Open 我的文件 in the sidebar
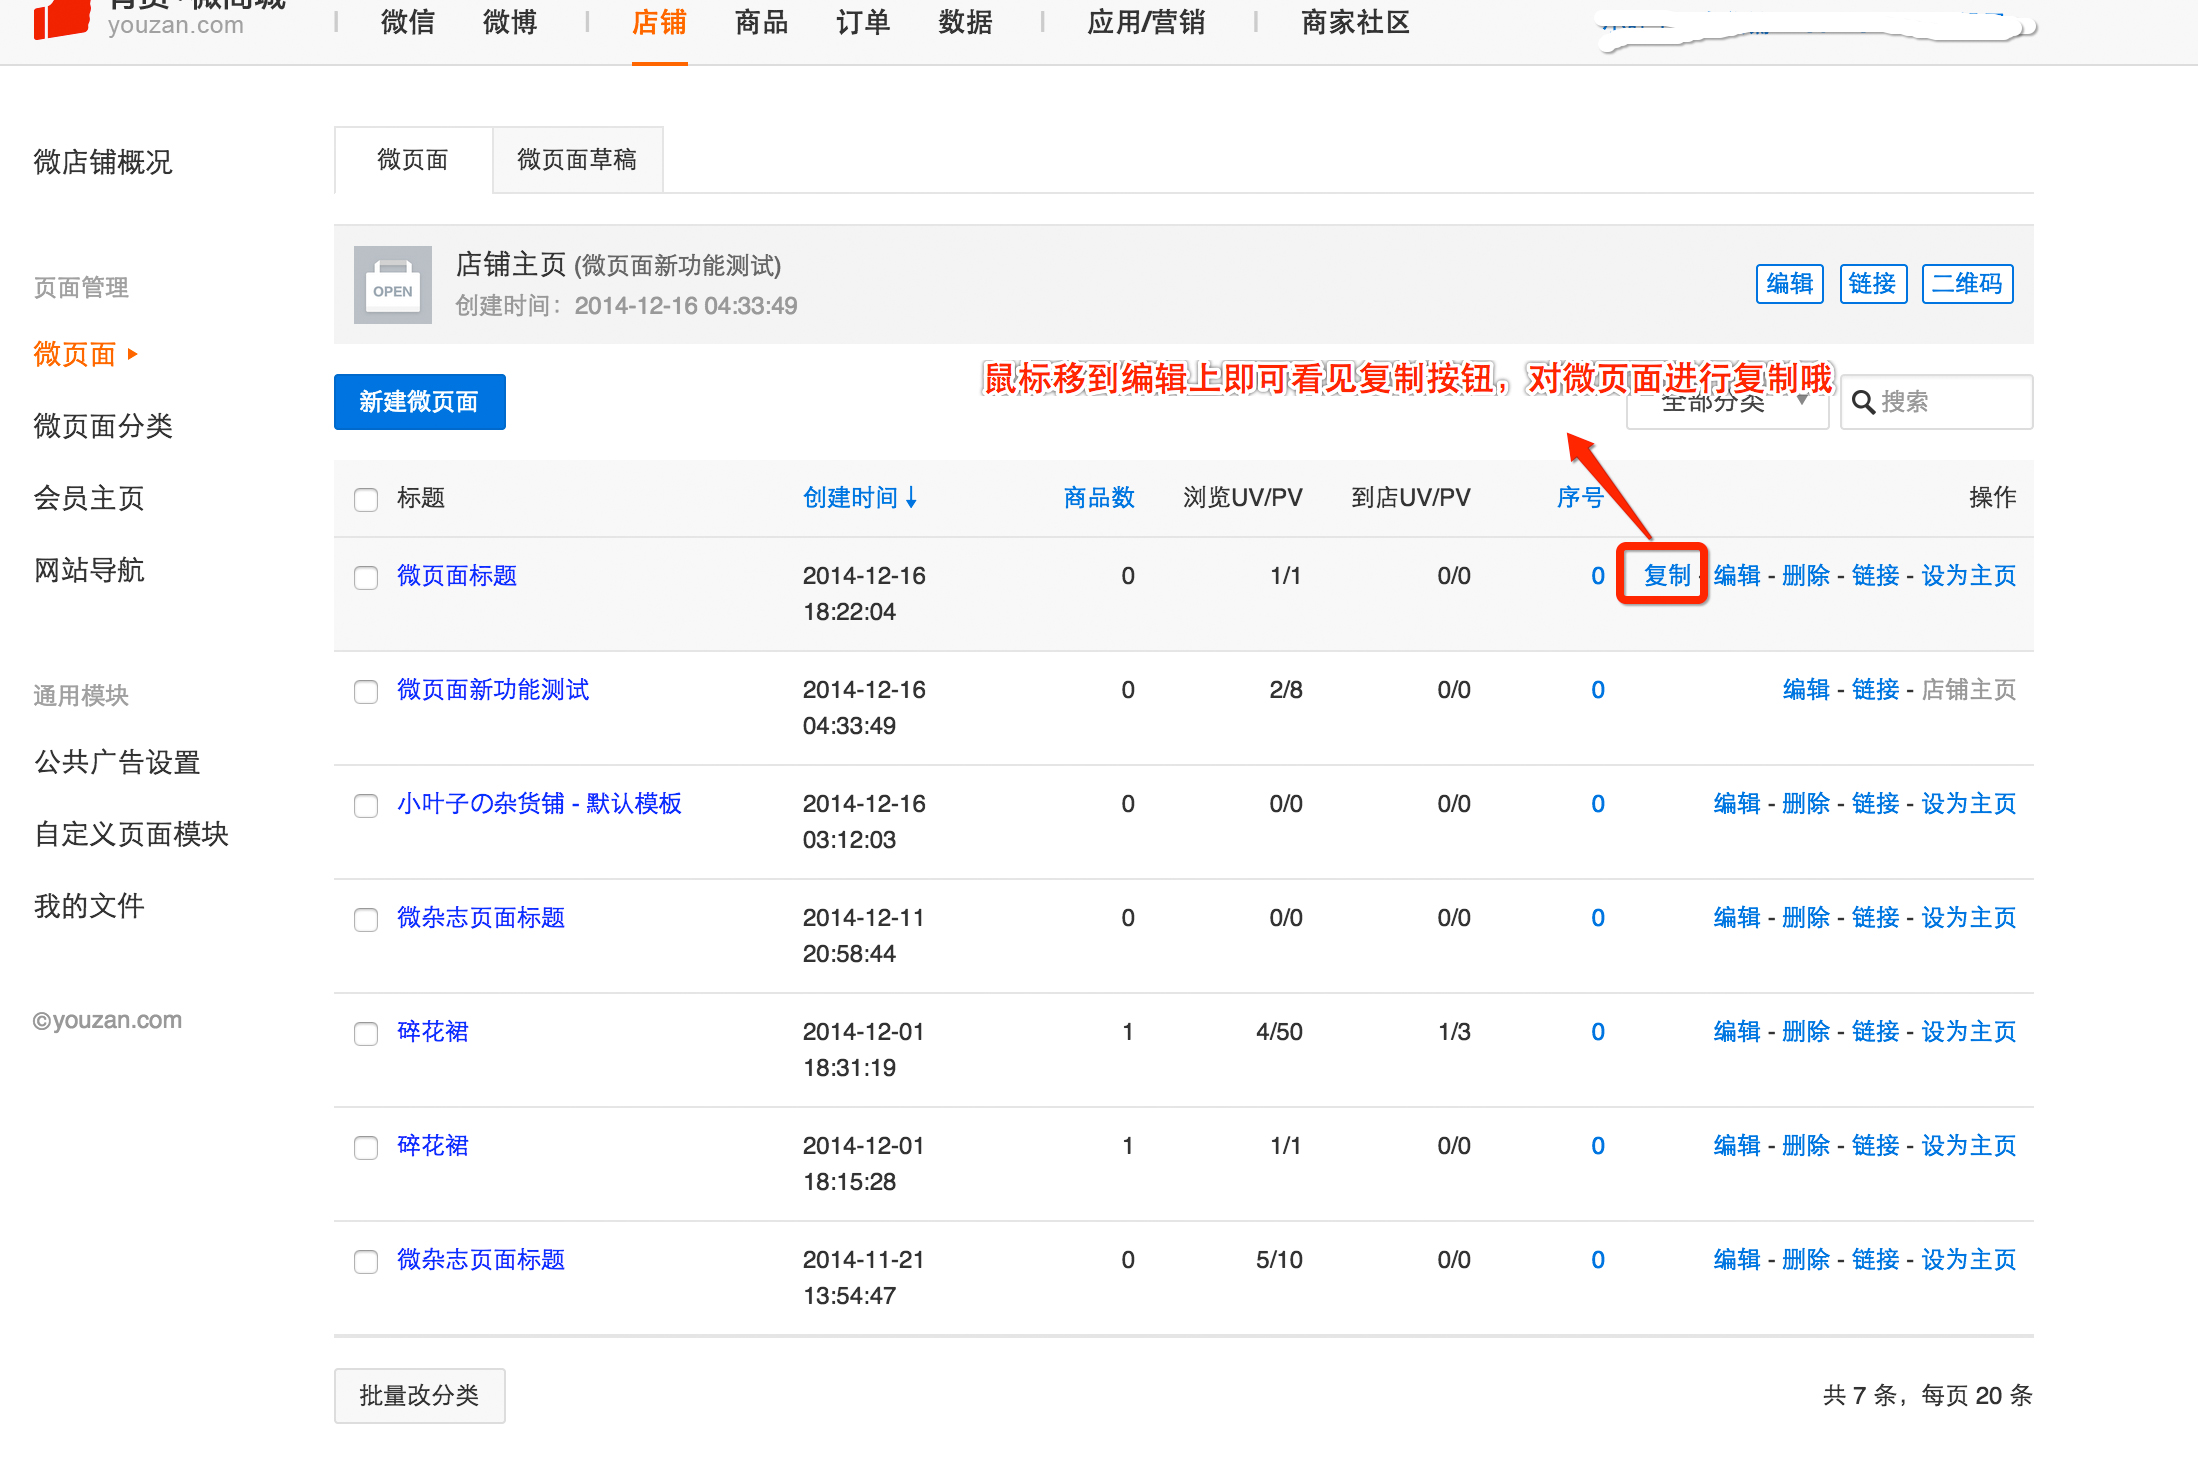This screenshot has height=1484, width=2198. (x=89, y=906)
